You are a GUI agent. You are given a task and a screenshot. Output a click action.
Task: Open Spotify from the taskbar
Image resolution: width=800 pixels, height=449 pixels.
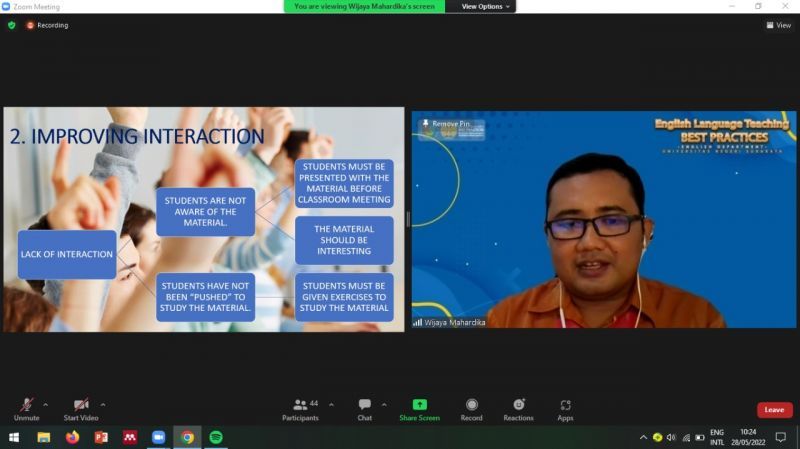click(x=216, y=438)
